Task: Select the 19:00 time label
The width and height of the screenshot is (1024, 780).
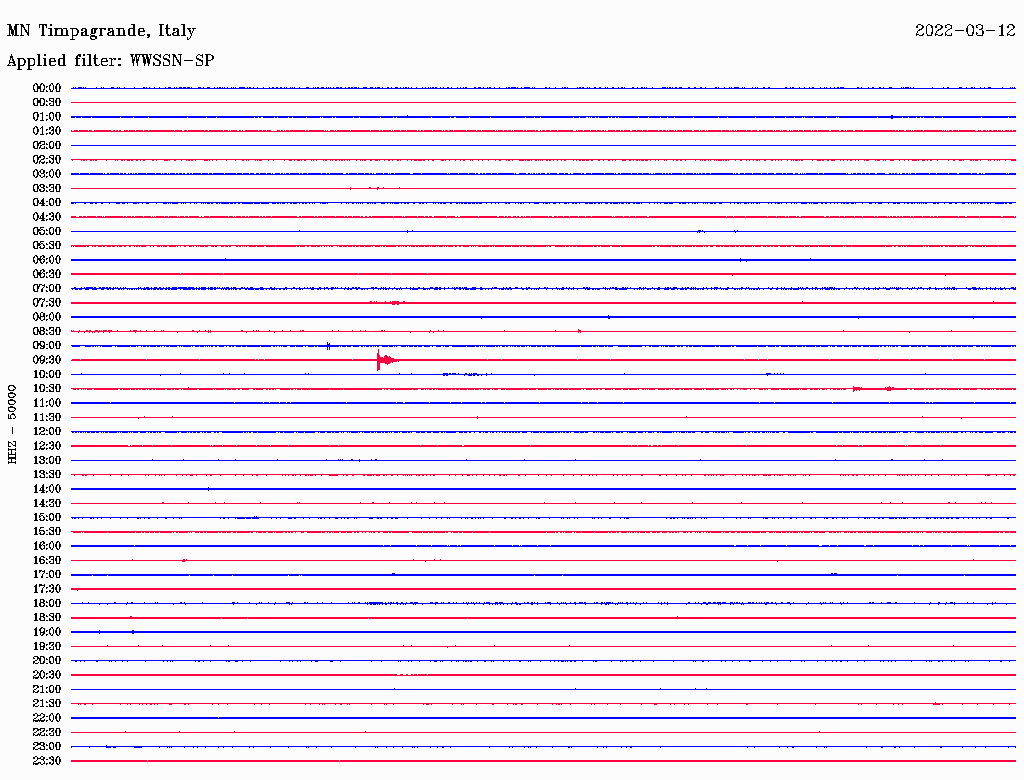Action: coord(47,632)
